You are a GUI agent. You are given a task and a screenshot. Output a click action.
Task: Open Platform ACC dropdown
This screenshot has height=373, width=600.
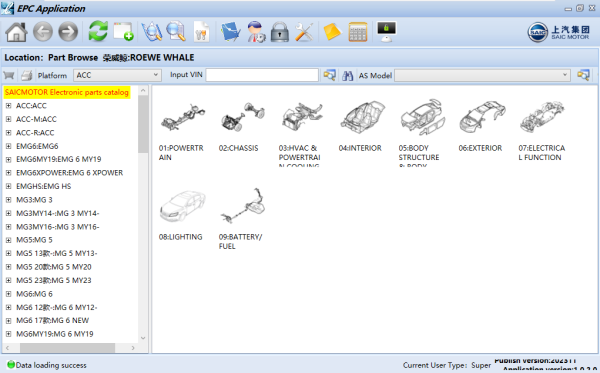117,75
